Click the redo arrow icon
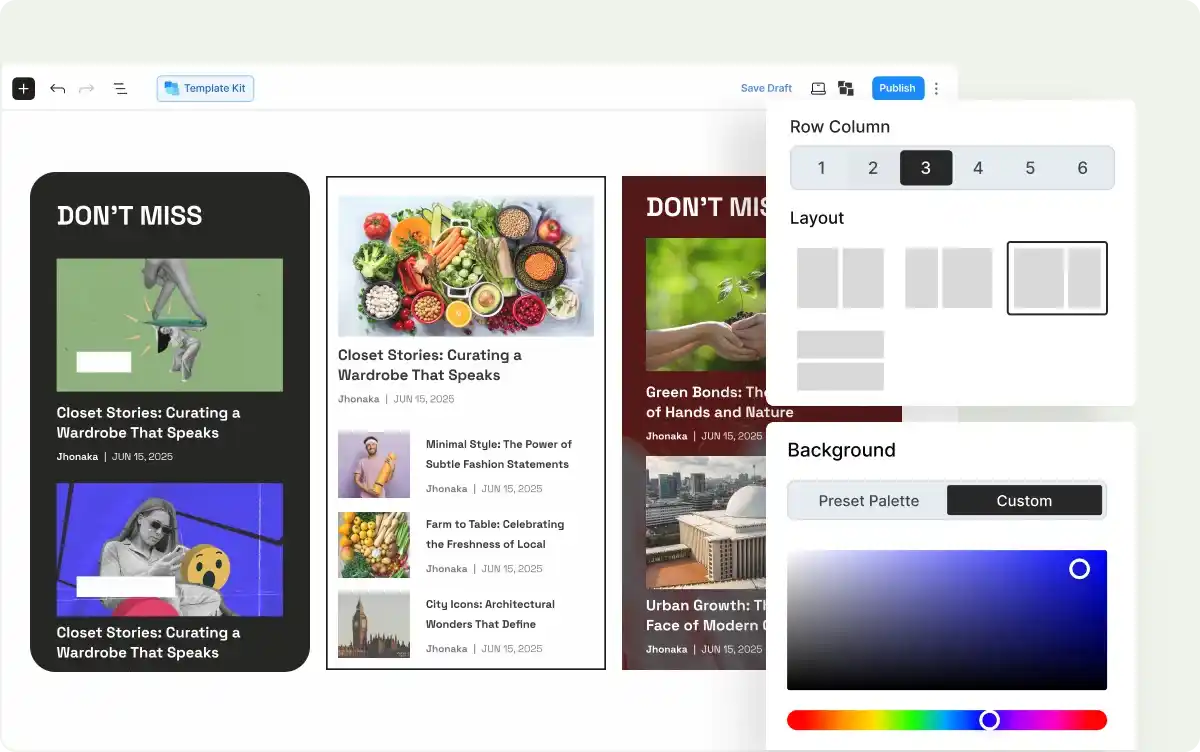This screenshot has width=1200, height=752. click(87, 89)
